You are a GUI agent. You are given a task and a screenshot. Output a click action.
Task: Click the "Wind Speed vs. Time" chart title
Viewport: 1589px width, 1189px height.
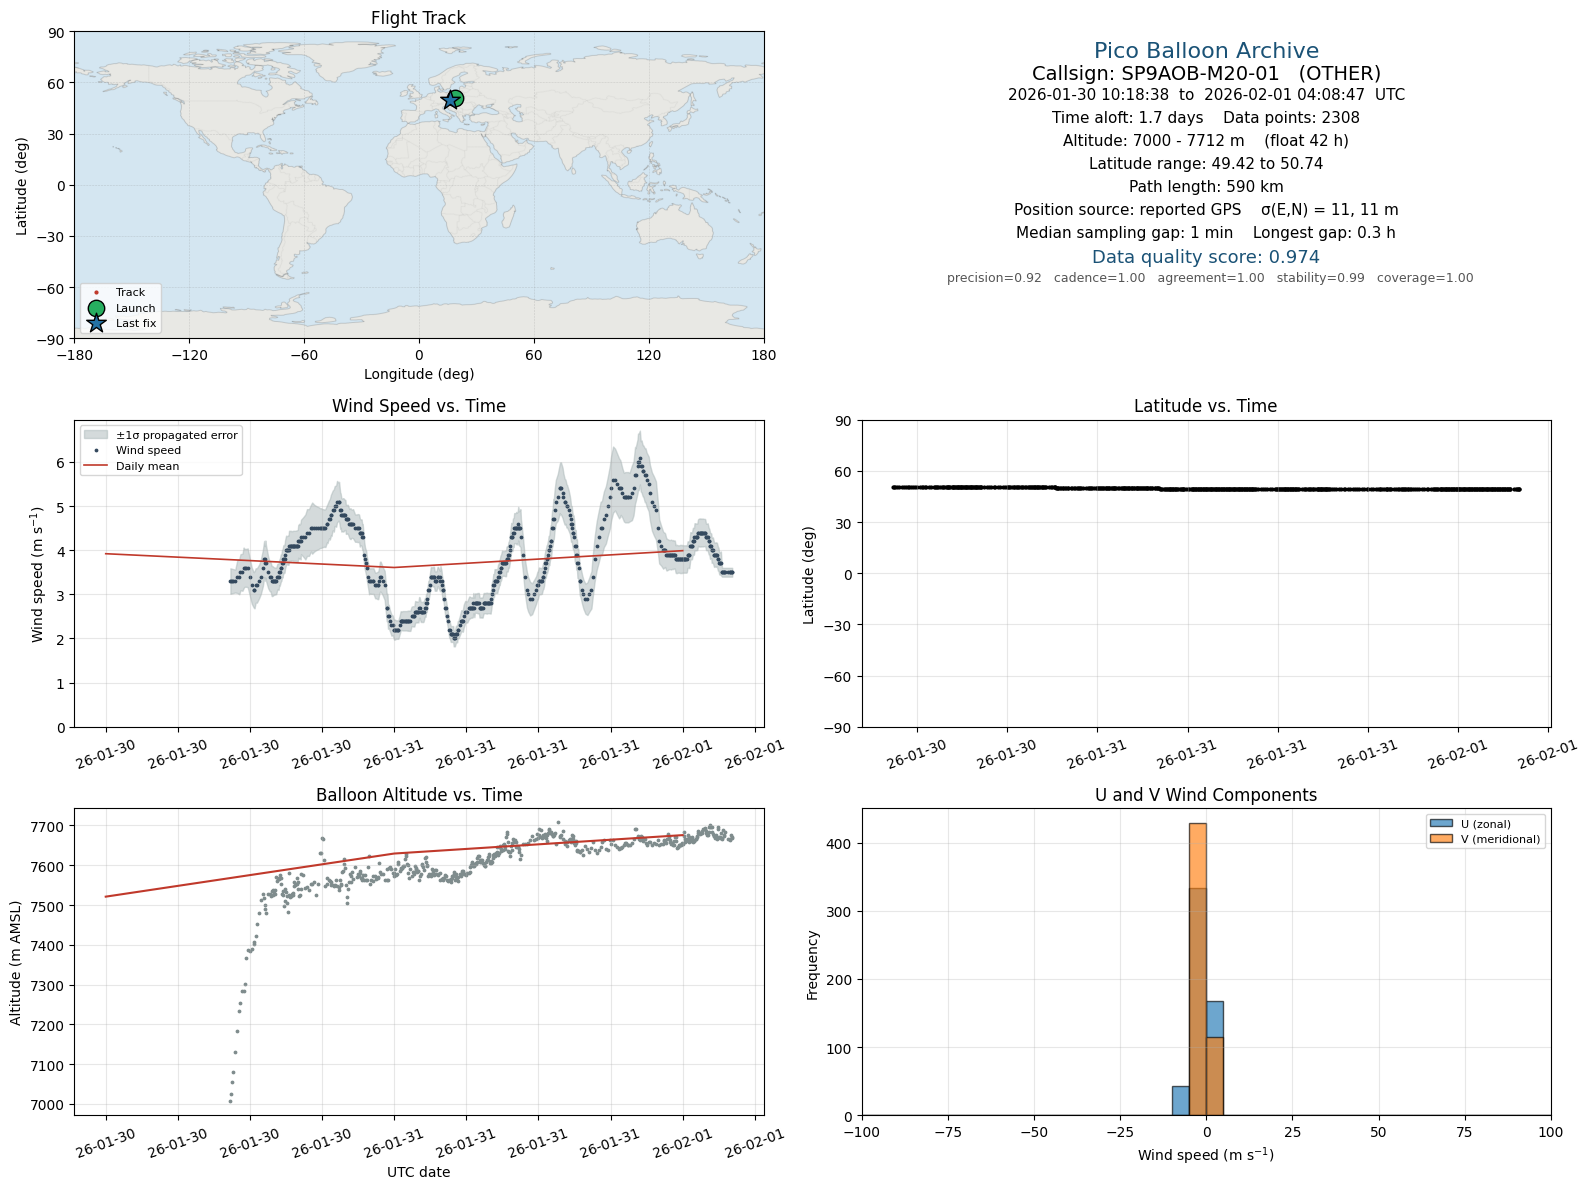(419, 406)
